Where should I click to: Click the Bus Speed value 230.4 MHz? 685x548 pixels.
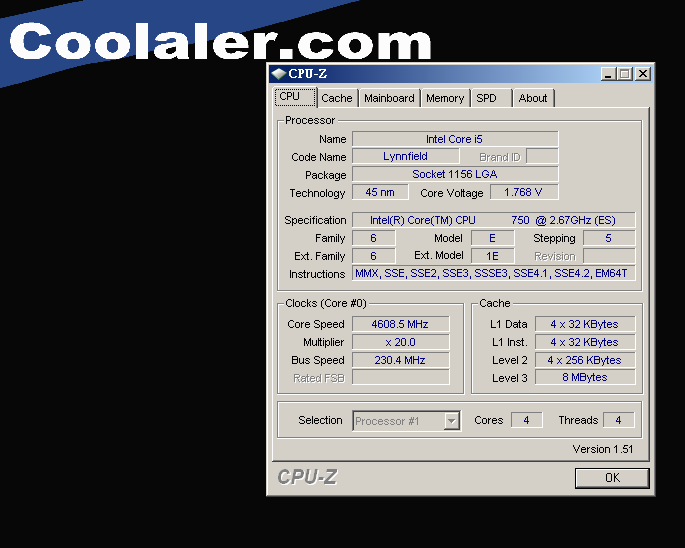point(400,360)
